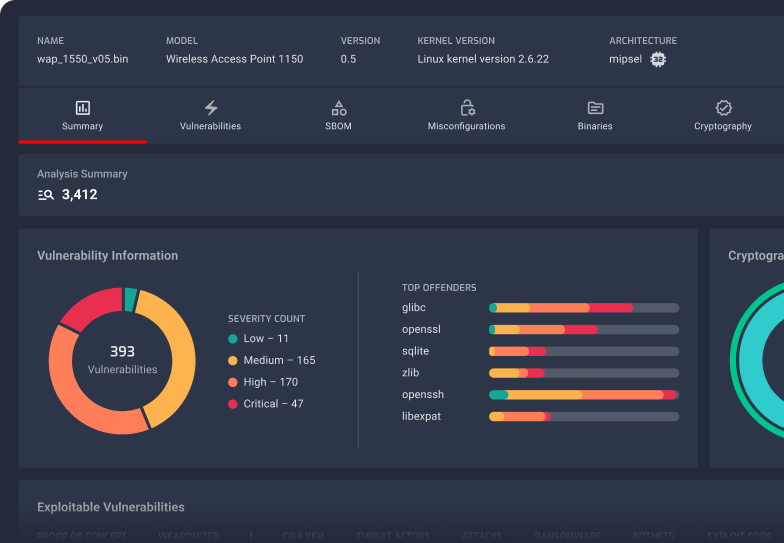Click the 393 Vulnerabilities donut center

pos(122,360)
